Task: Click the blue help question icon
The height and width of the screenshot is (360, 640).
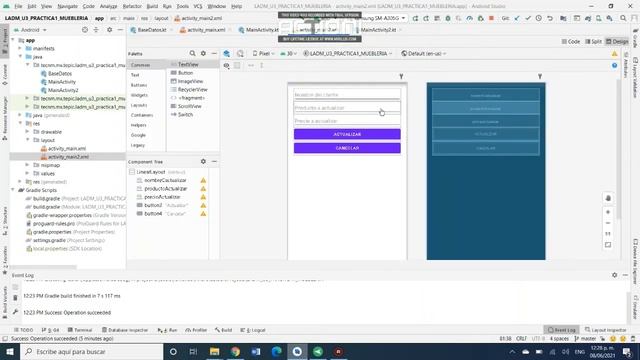Action: point(614,65)
